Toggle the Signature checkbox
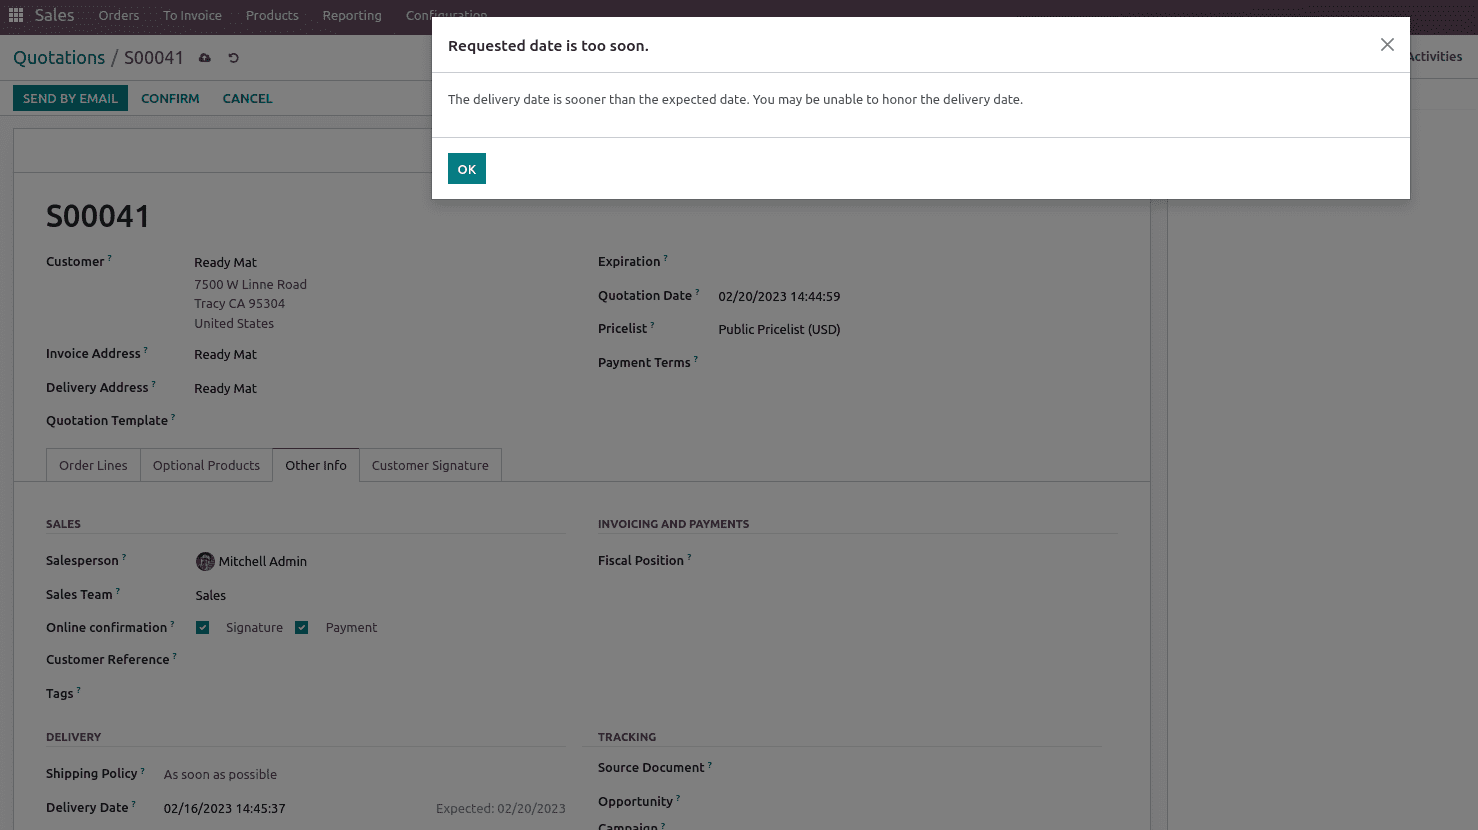The image size is (1478, 830). 203,627
